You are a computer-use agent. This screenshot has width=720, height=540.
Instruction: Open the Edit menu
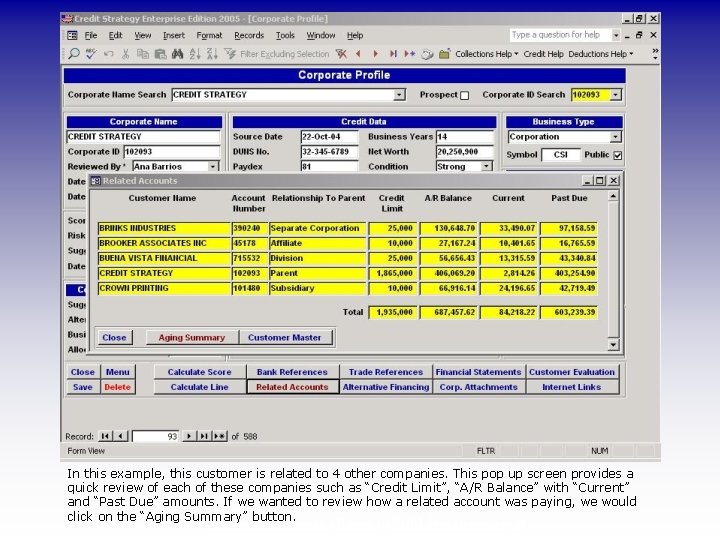click(x=115, y=35)
